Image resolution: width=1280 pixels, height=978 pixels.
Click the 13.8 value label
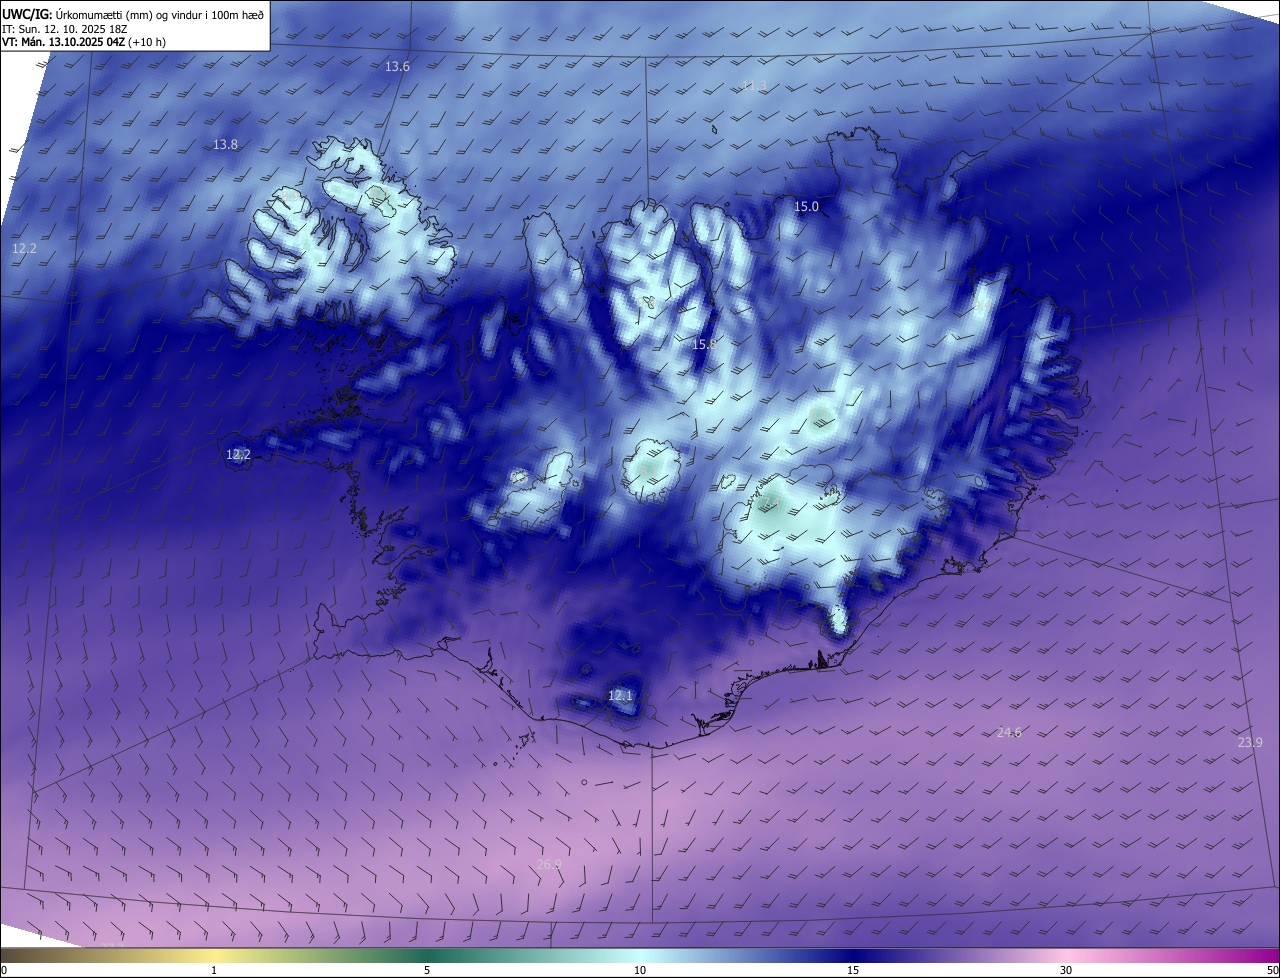pyautogui.click(x=225, y=144)
